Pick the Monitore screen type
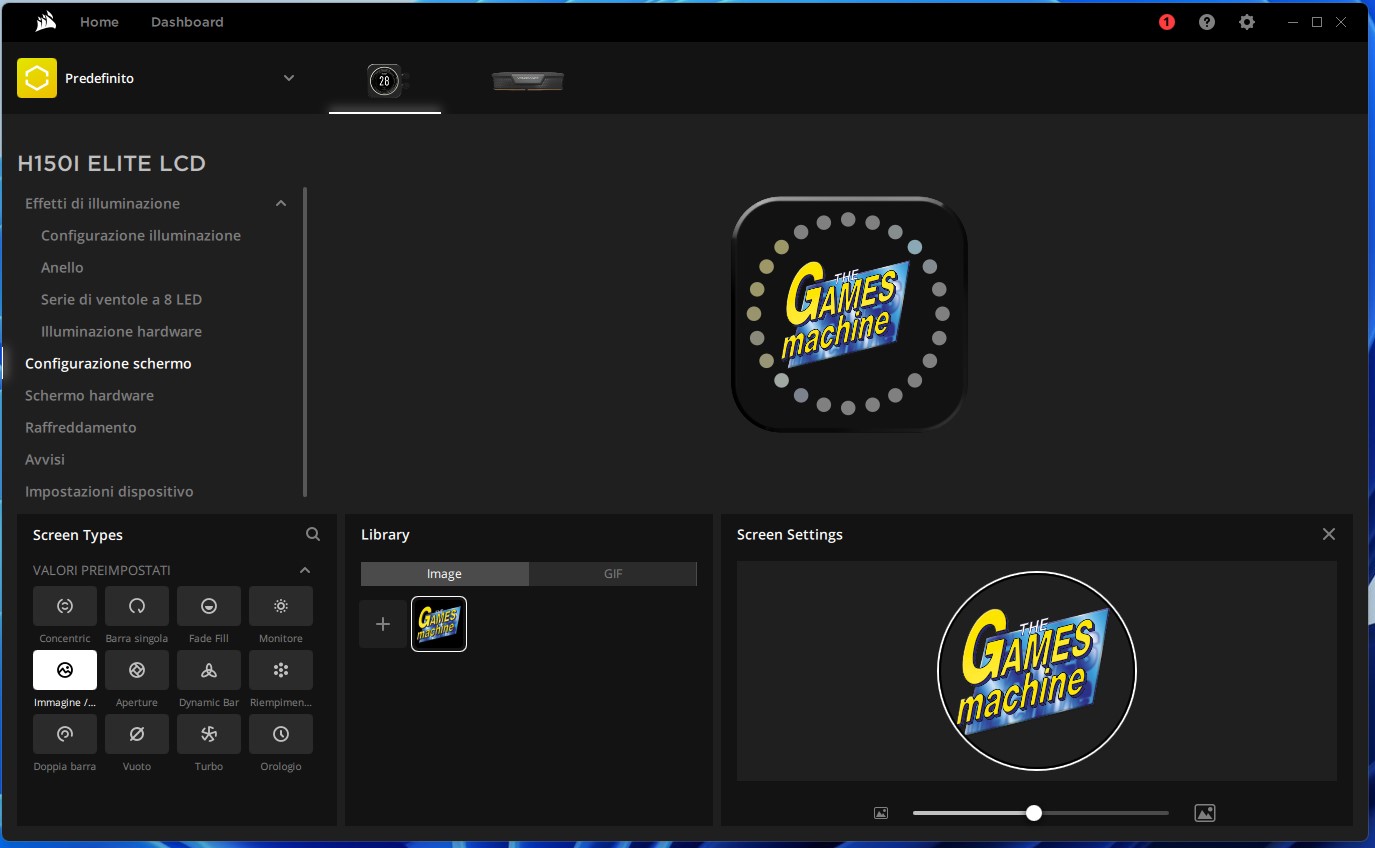The image size is (1375, 848). pos(281,606)
